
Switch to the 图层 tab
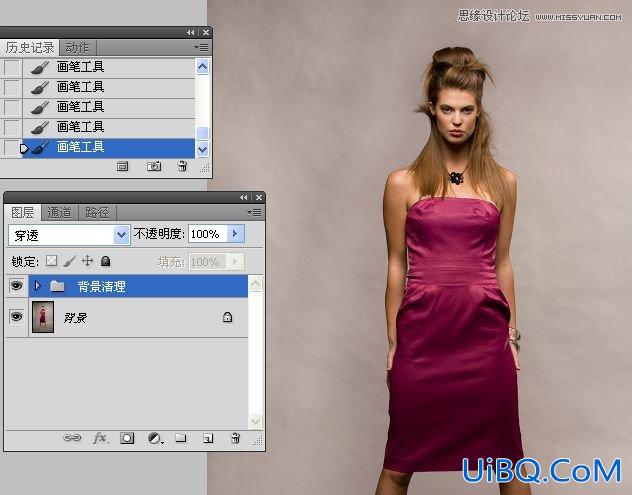(23, 212)
